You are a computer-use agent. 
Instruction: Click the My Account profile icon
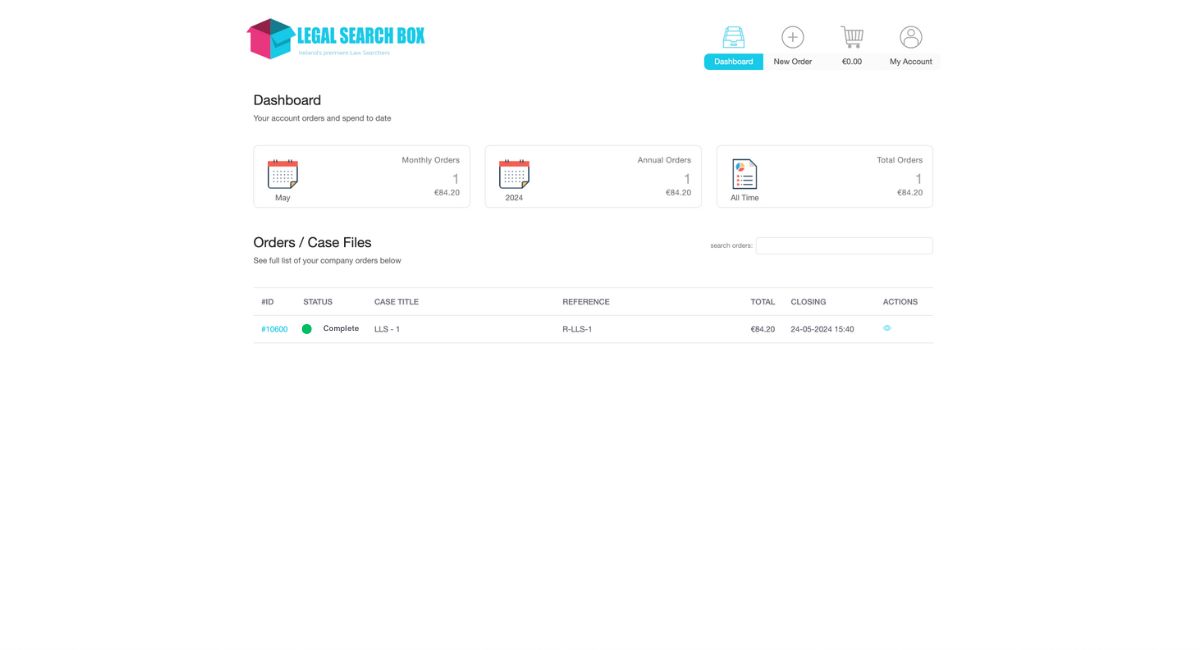point(911,38)
